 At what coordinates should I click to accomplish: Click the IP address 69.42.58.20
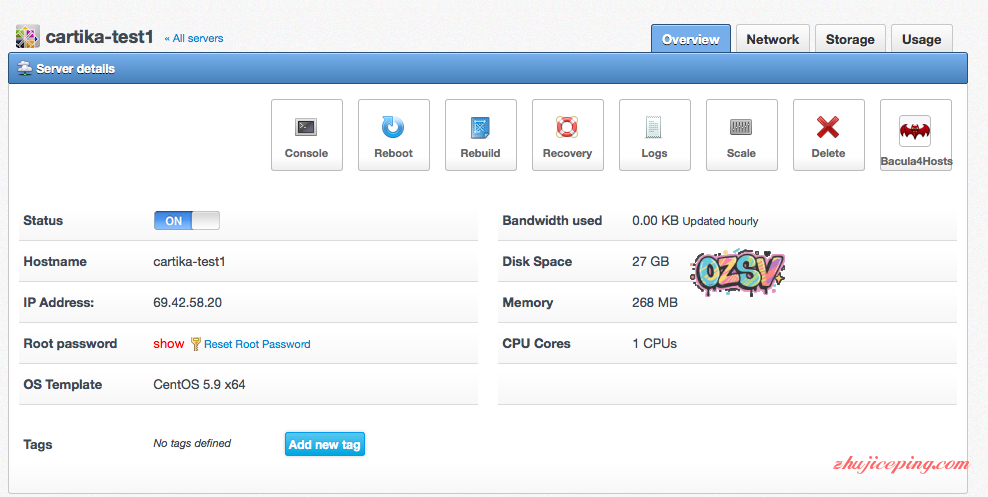tap(188, 303)
